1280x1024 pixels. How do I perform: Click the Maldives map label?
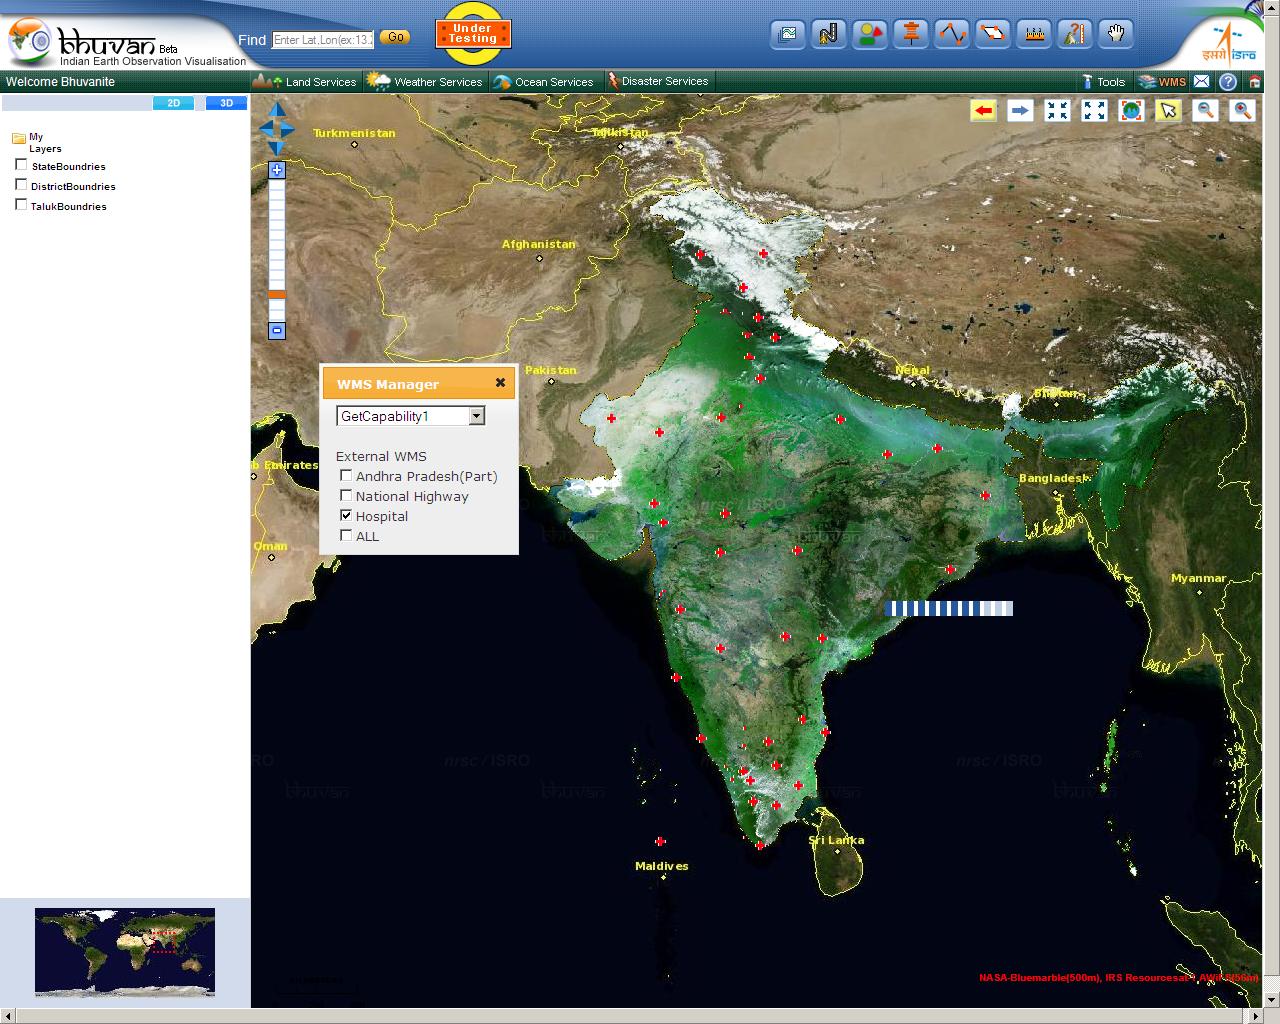coord(662,866)
